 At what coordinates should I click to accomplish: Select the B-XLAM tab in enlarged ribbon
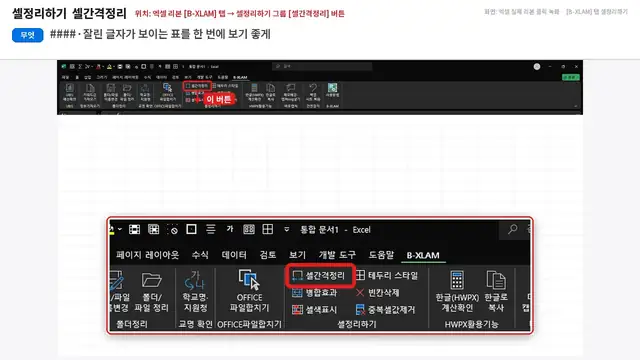point(423,256)
